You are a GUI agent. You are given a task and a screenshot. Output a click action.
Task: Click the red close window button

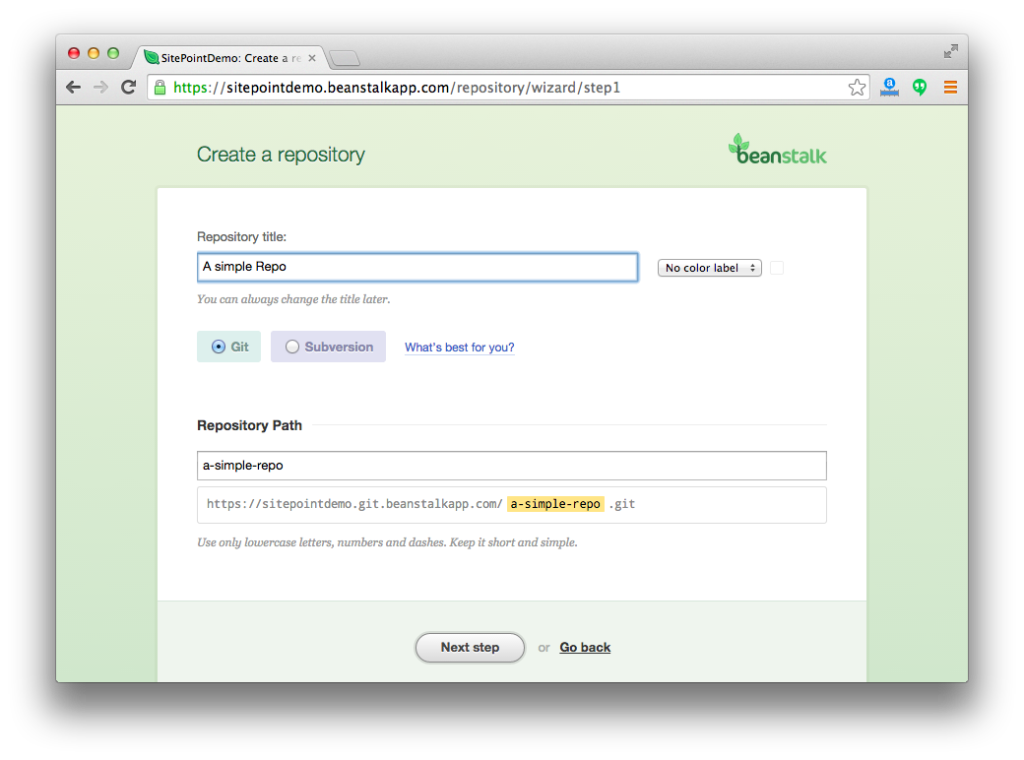click(74, 53)
